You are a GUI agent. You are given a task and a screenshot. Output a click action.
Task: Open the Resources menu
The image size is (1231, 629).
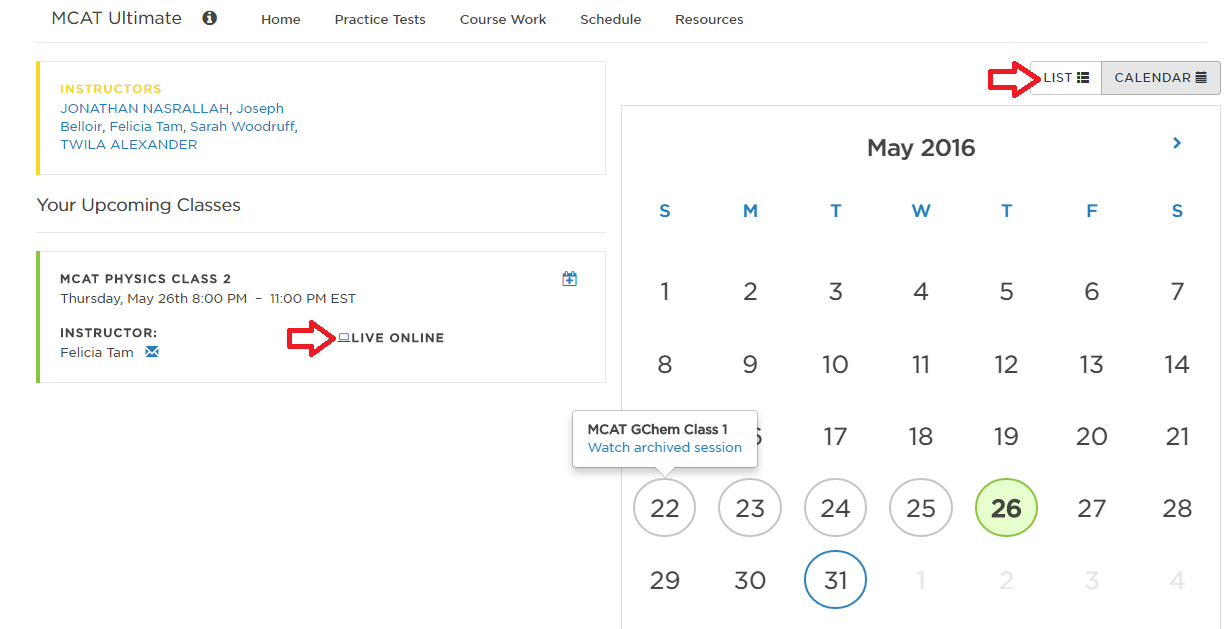click(709, 20)
